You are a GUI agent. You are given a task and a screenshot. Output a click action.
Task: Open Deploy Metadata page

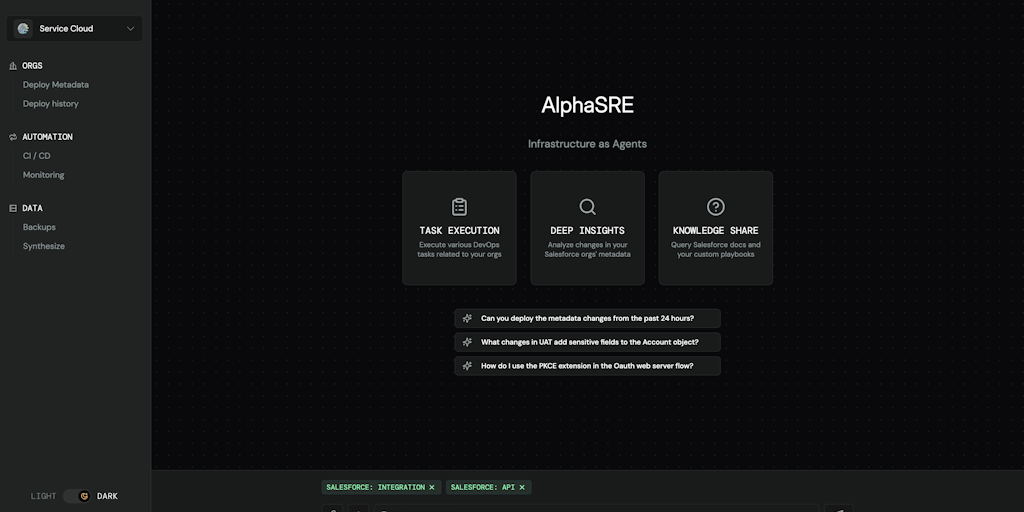pos(56,85)
